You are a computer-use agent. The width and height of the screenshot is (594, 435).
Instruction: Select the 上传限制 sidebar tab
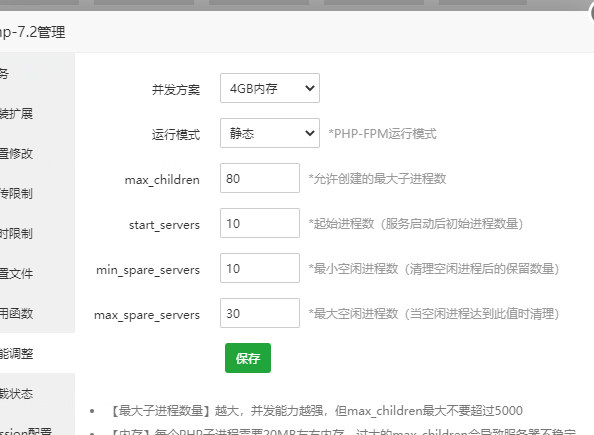[37, 193]
